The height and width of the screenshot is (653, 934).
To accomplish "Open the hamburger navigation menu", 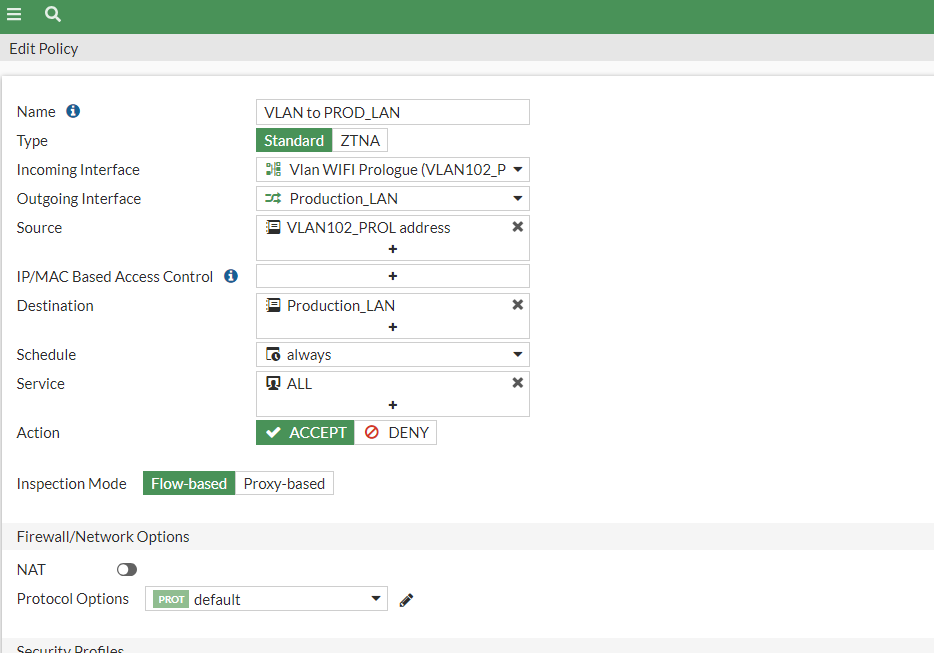I will tap(14, 14).
